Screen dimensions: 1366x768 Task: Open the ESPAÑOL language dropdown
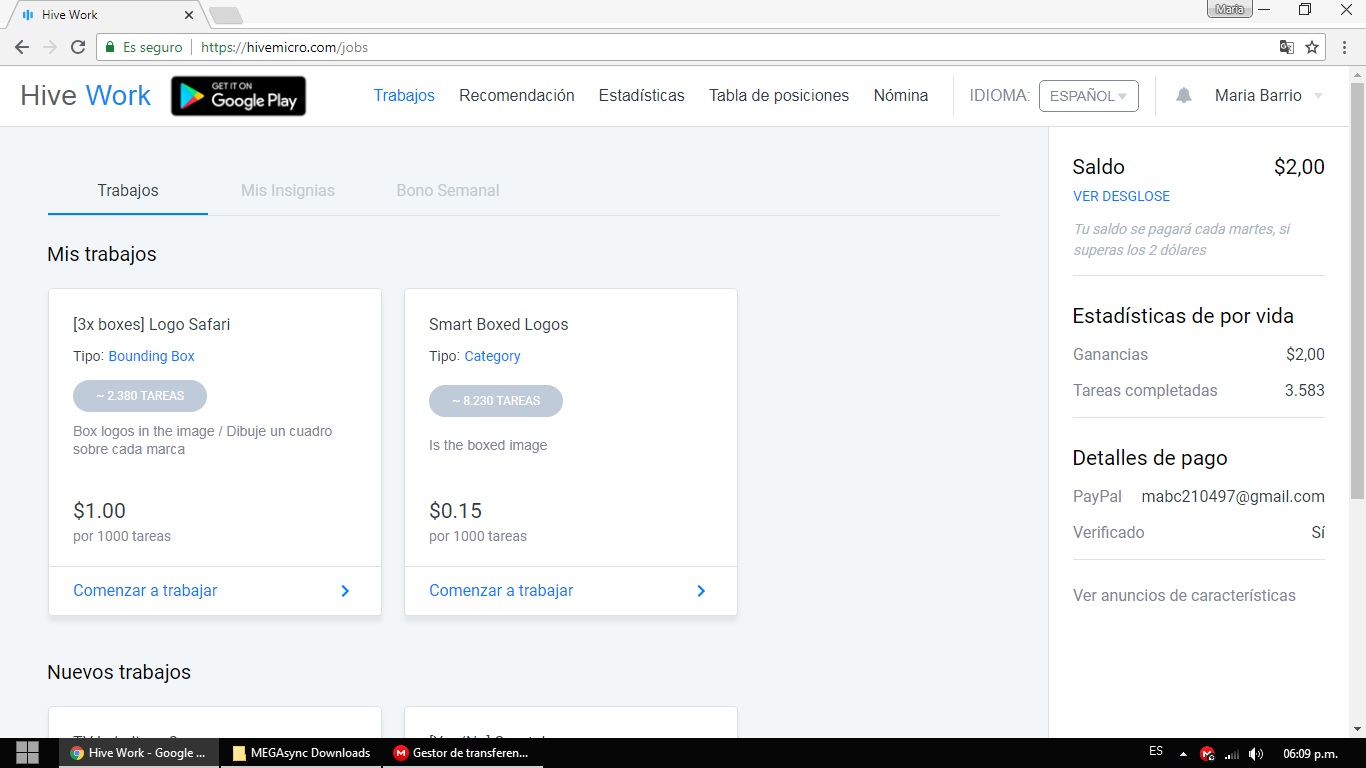pyautogui.click(x=1089, y=96)
